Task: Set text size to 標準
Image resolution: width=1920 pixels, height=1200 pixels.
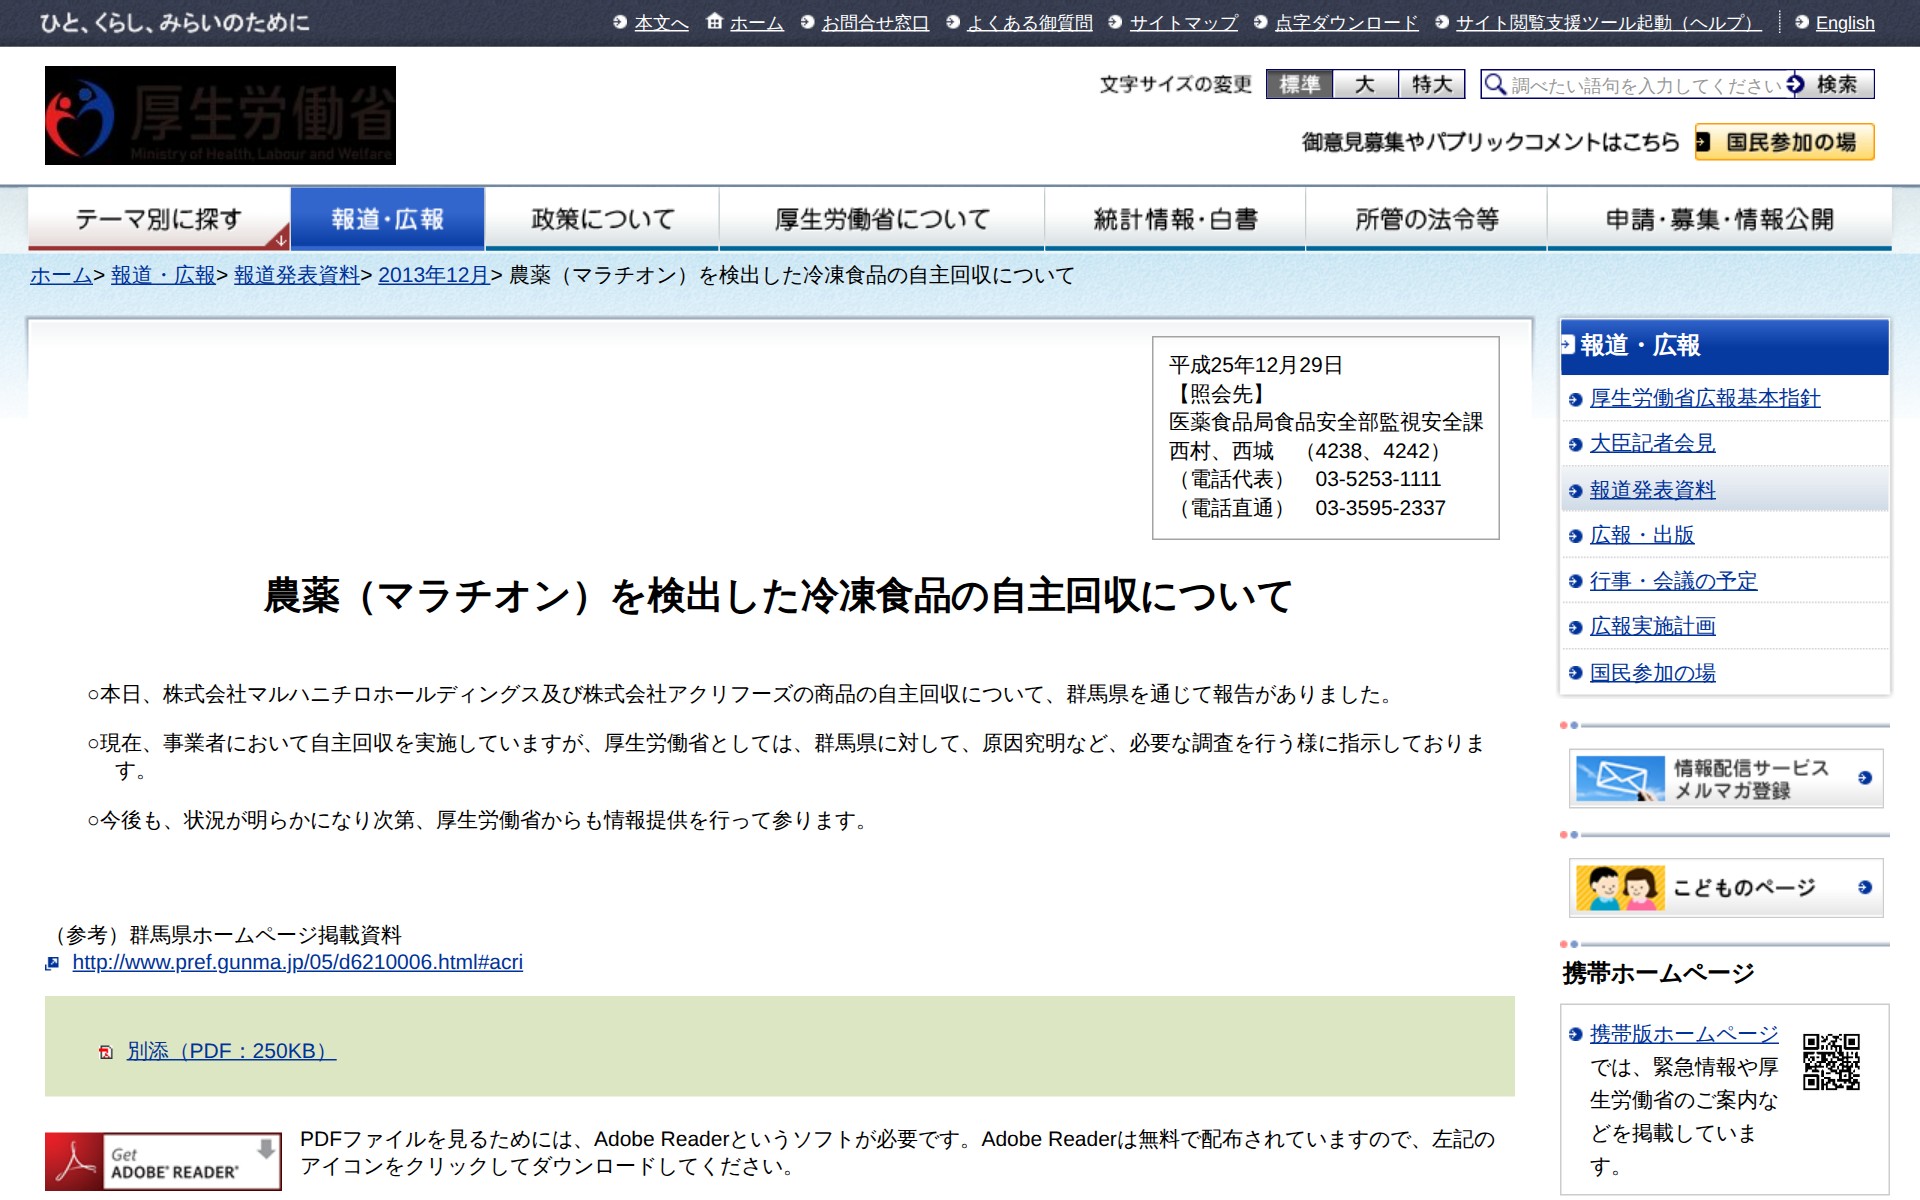Action: click(1299, 85)
